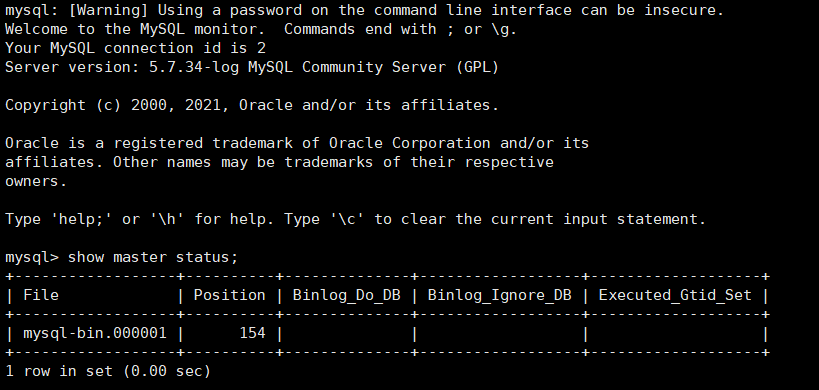819x390 pixels.
Task: Click the empty Executed_Gtid_Set cell
Action: click(675, 333)
